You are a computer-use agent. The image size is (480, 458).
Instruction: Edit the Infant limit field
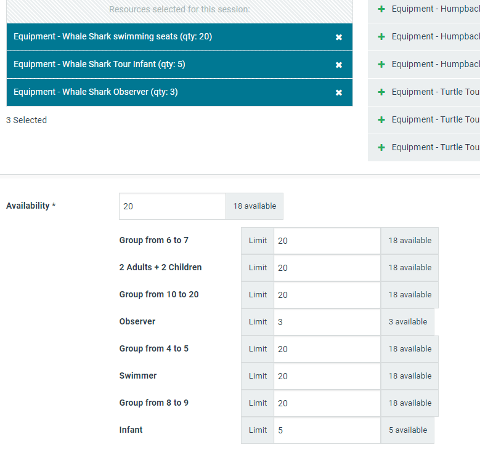coord(327,430)
